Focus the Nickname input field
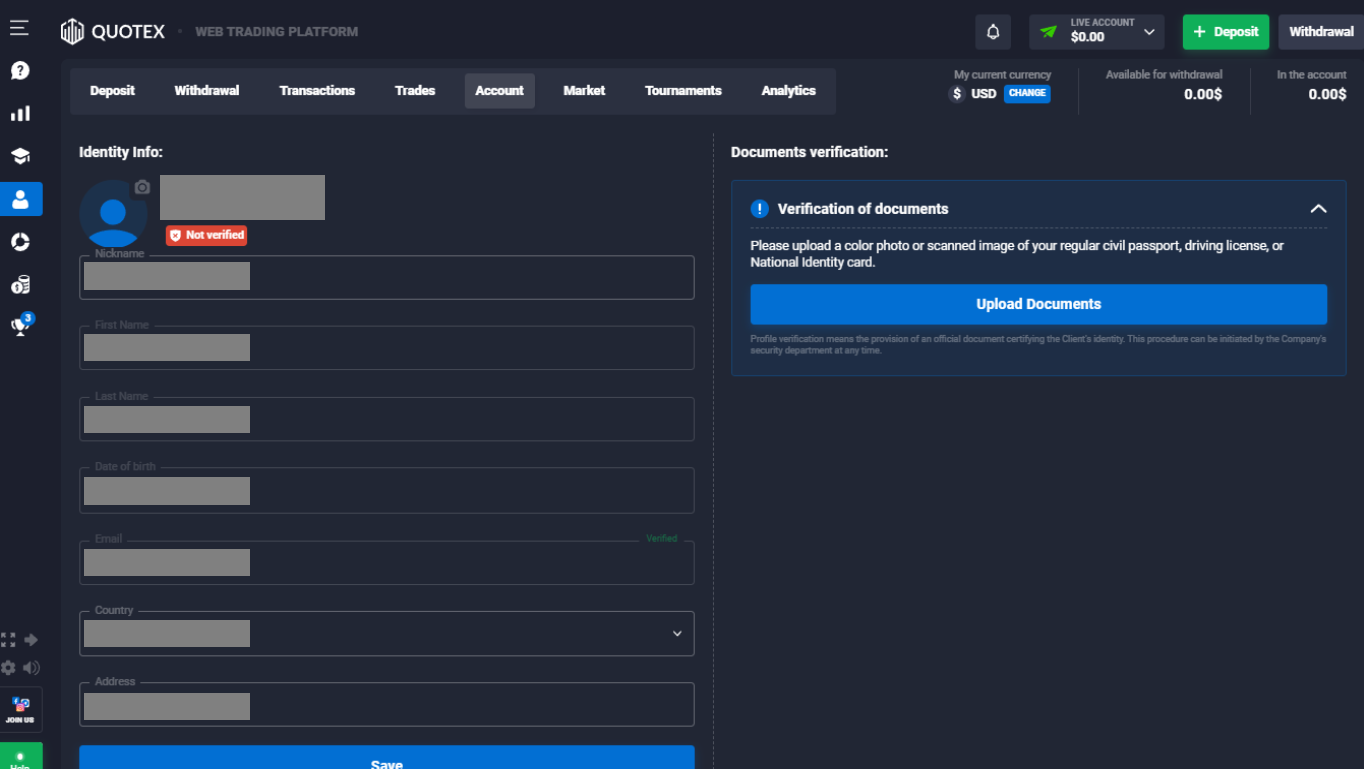This screenshot has height=769, width=1364. (x=387, y=277)
